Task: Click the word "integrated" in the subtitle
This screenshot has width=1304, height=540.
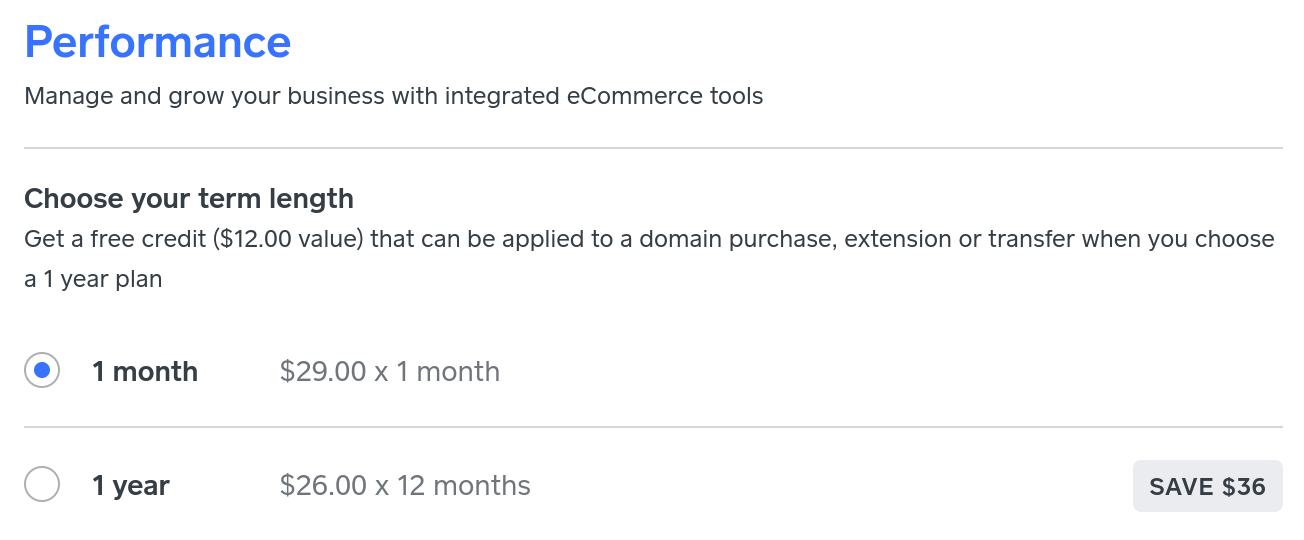Action: coord(504,96)
